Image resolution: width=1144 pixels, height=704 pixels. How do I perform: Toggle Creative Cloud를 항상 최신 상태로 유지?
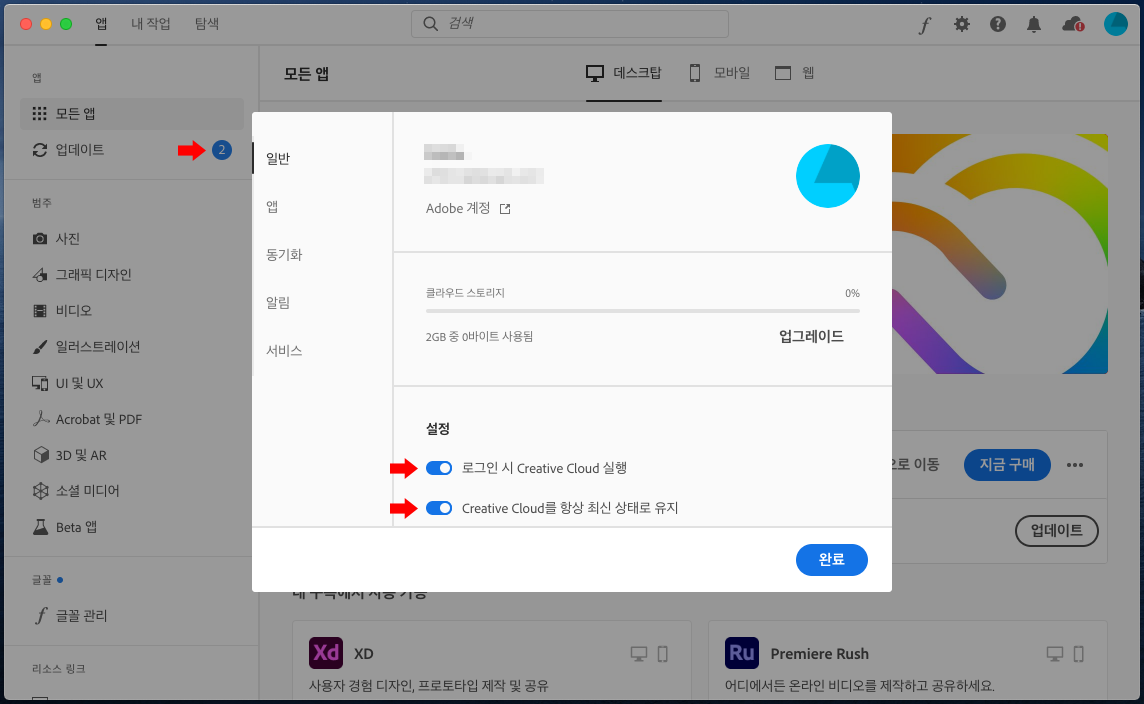pyautogui.click(x=438, y=508)
